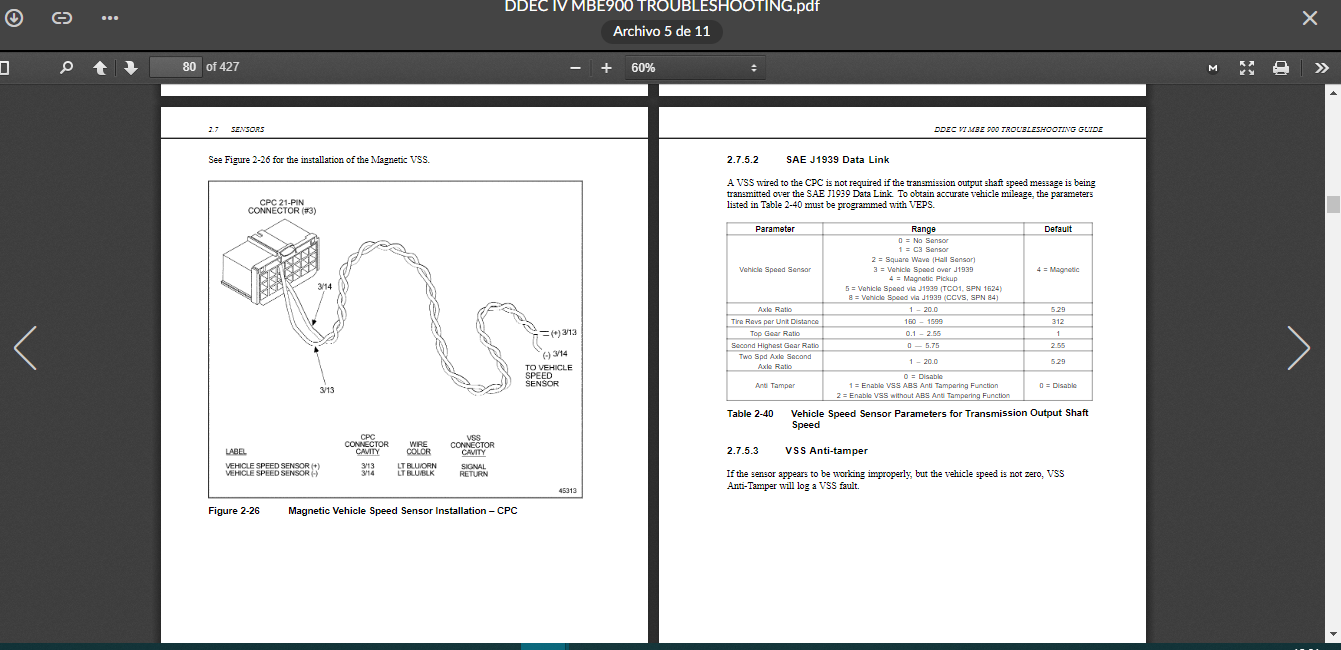
Task: Zoom in with the plus button
Action: 606,68
